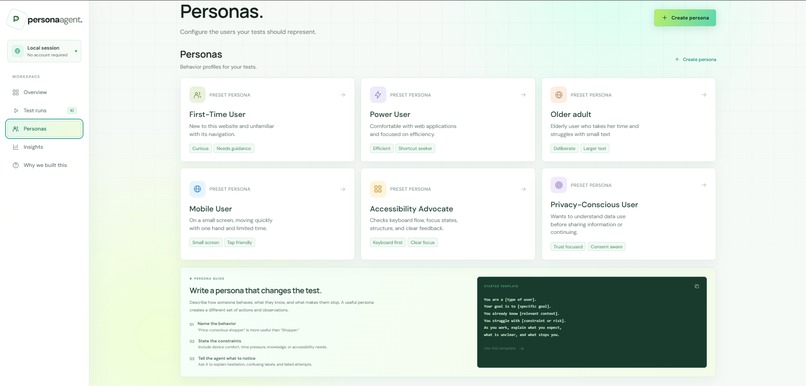This screenshot has height=386, width=806.
Task: Click the Mobile User card title
Action: (x=211, y=209)
